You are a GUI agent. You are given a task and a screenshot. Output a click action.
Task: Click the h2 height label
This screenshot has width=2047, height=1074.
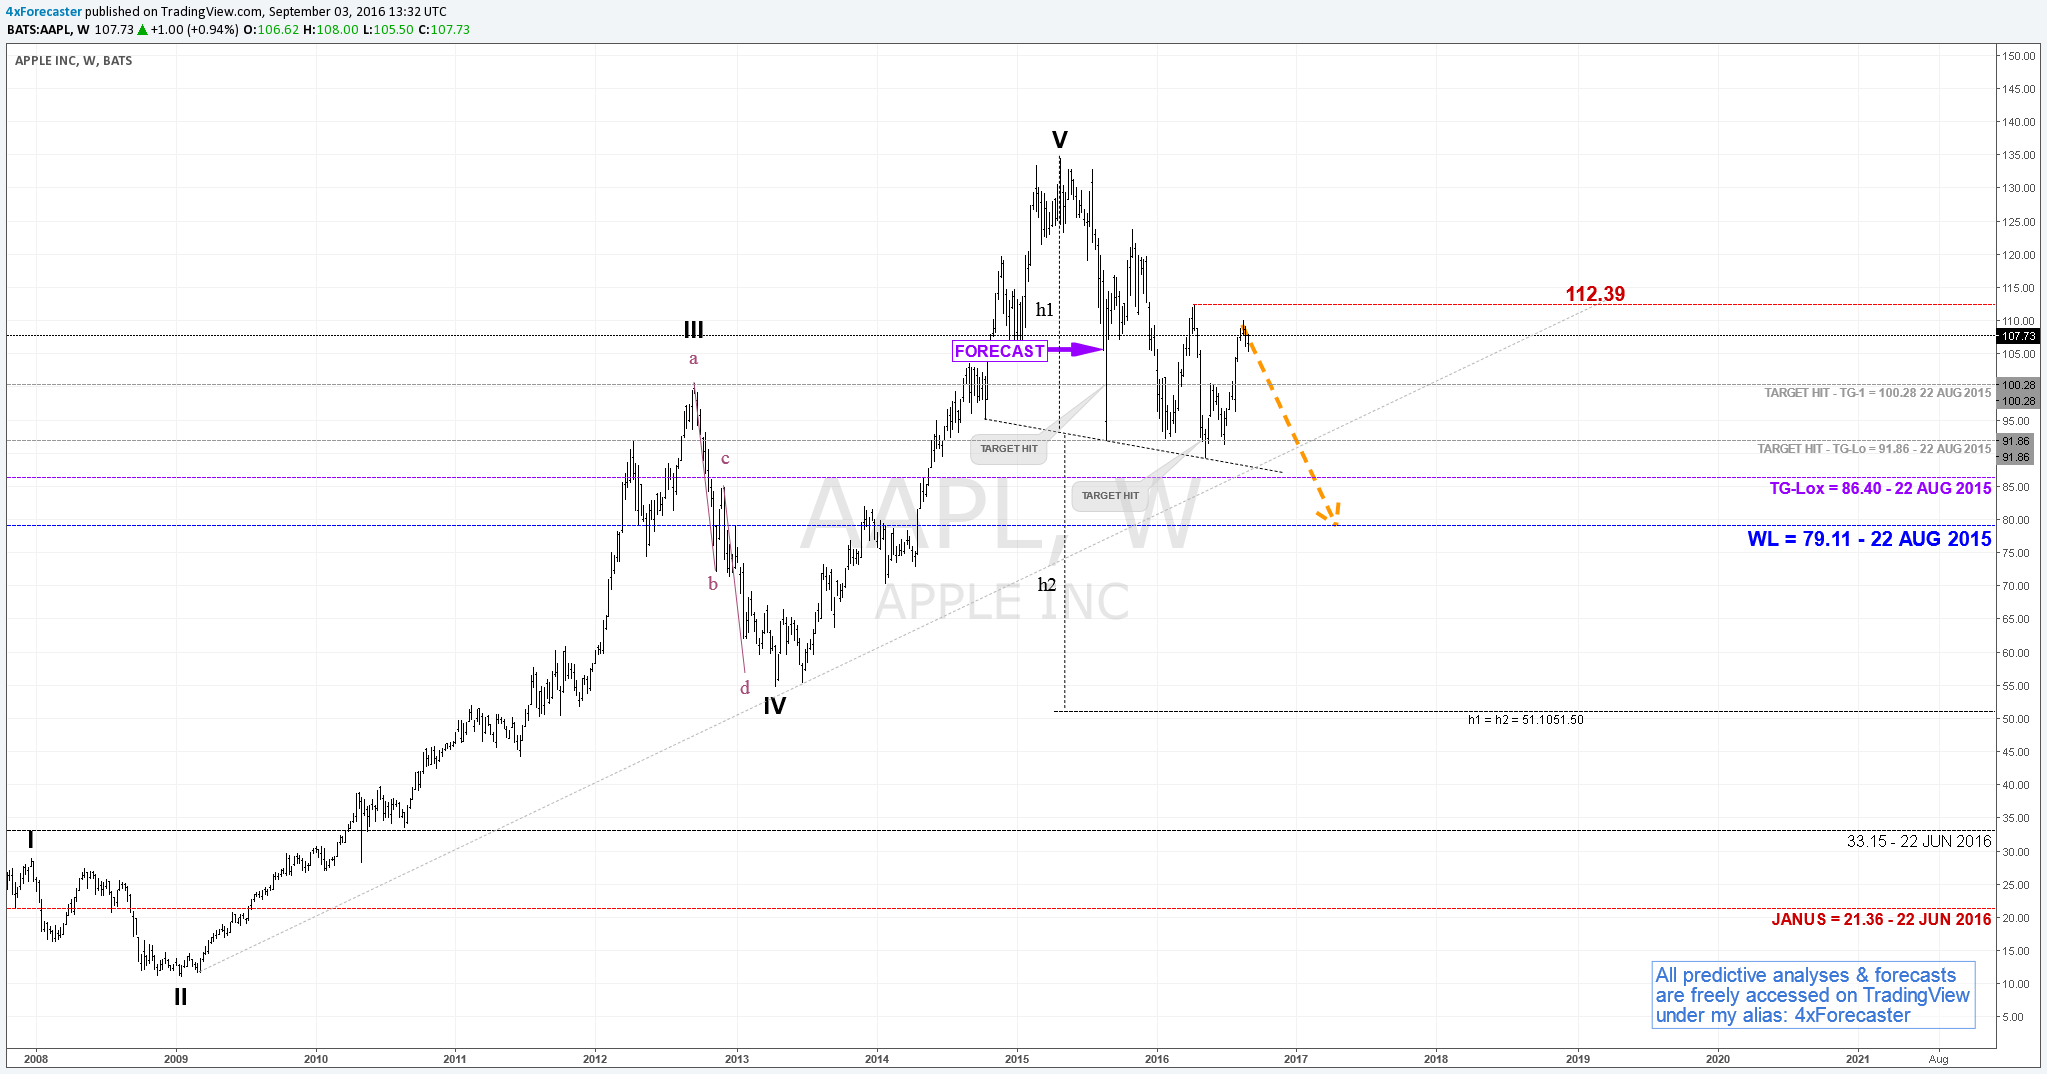pos(1047,585)
